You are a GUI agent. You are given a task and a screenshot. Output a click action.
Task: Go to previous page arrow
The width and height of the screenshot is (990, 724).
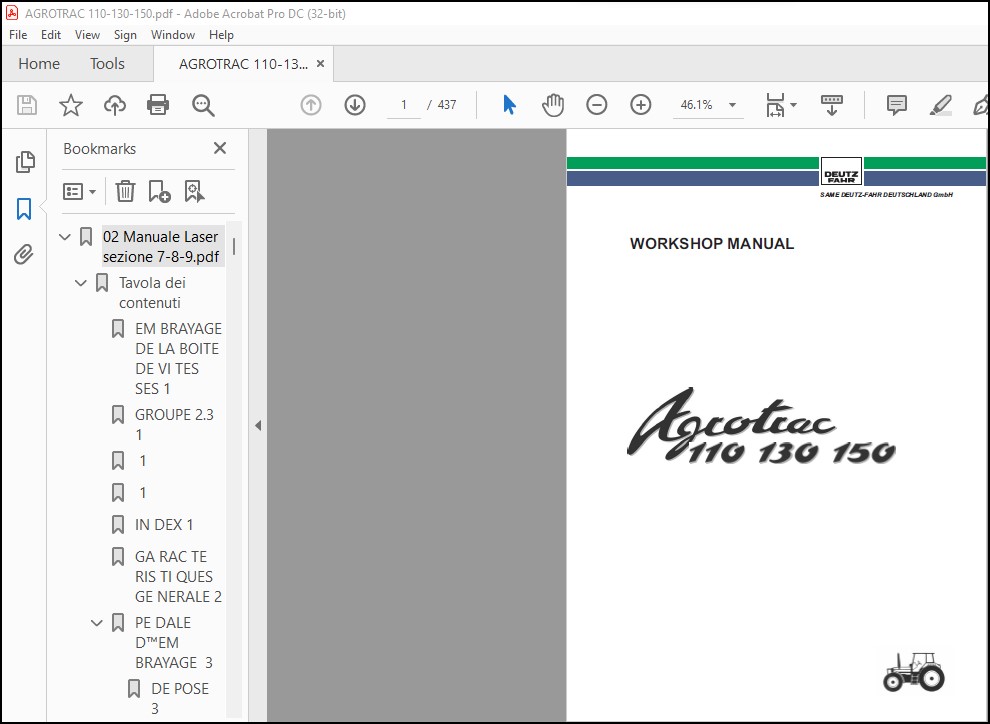pyautogui.click(x=311, y=105)
